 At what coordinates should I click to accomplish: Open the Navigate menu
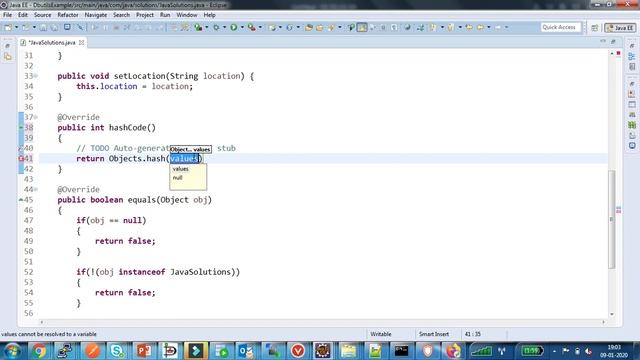click(96, 15)
